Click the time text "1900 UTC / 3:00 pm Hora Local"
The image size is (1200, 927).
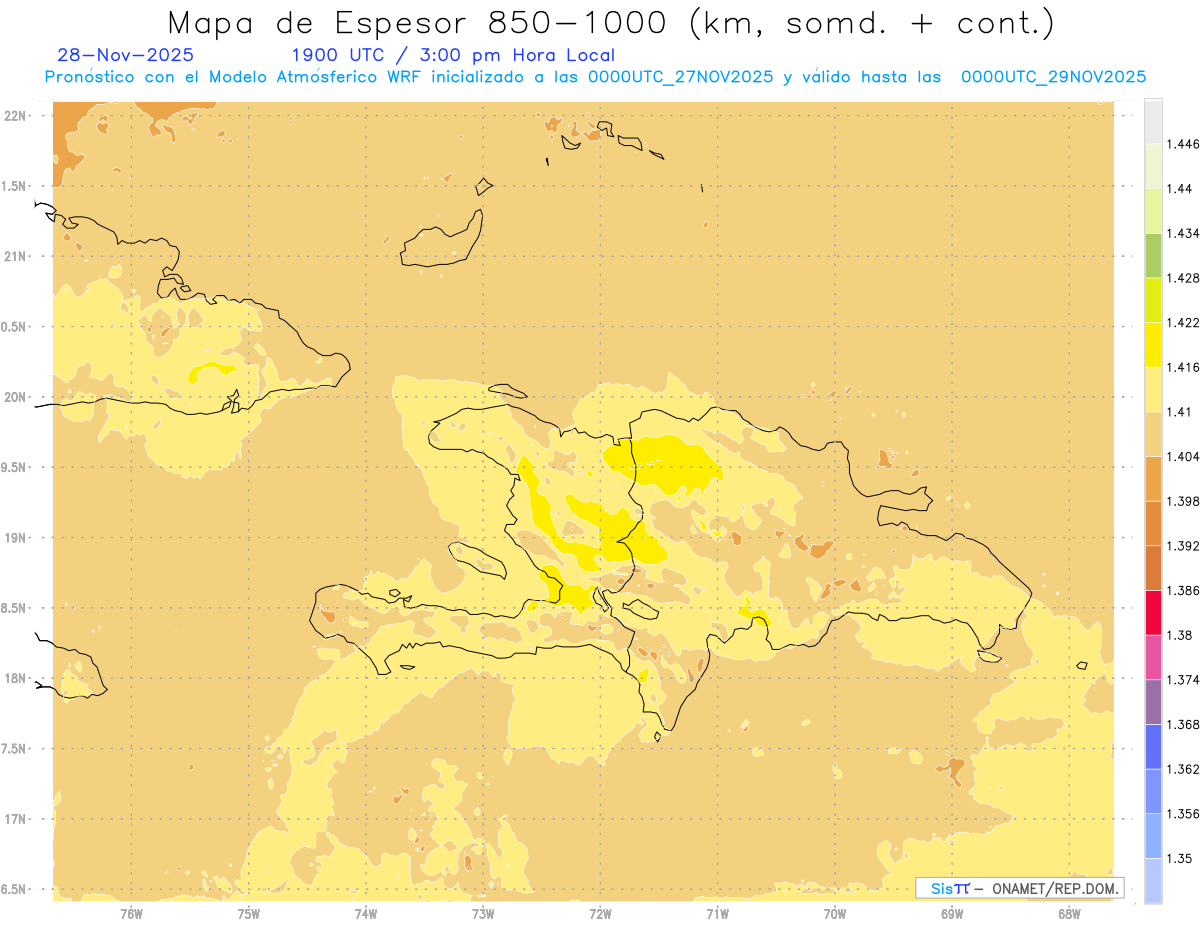click(453, 56)
